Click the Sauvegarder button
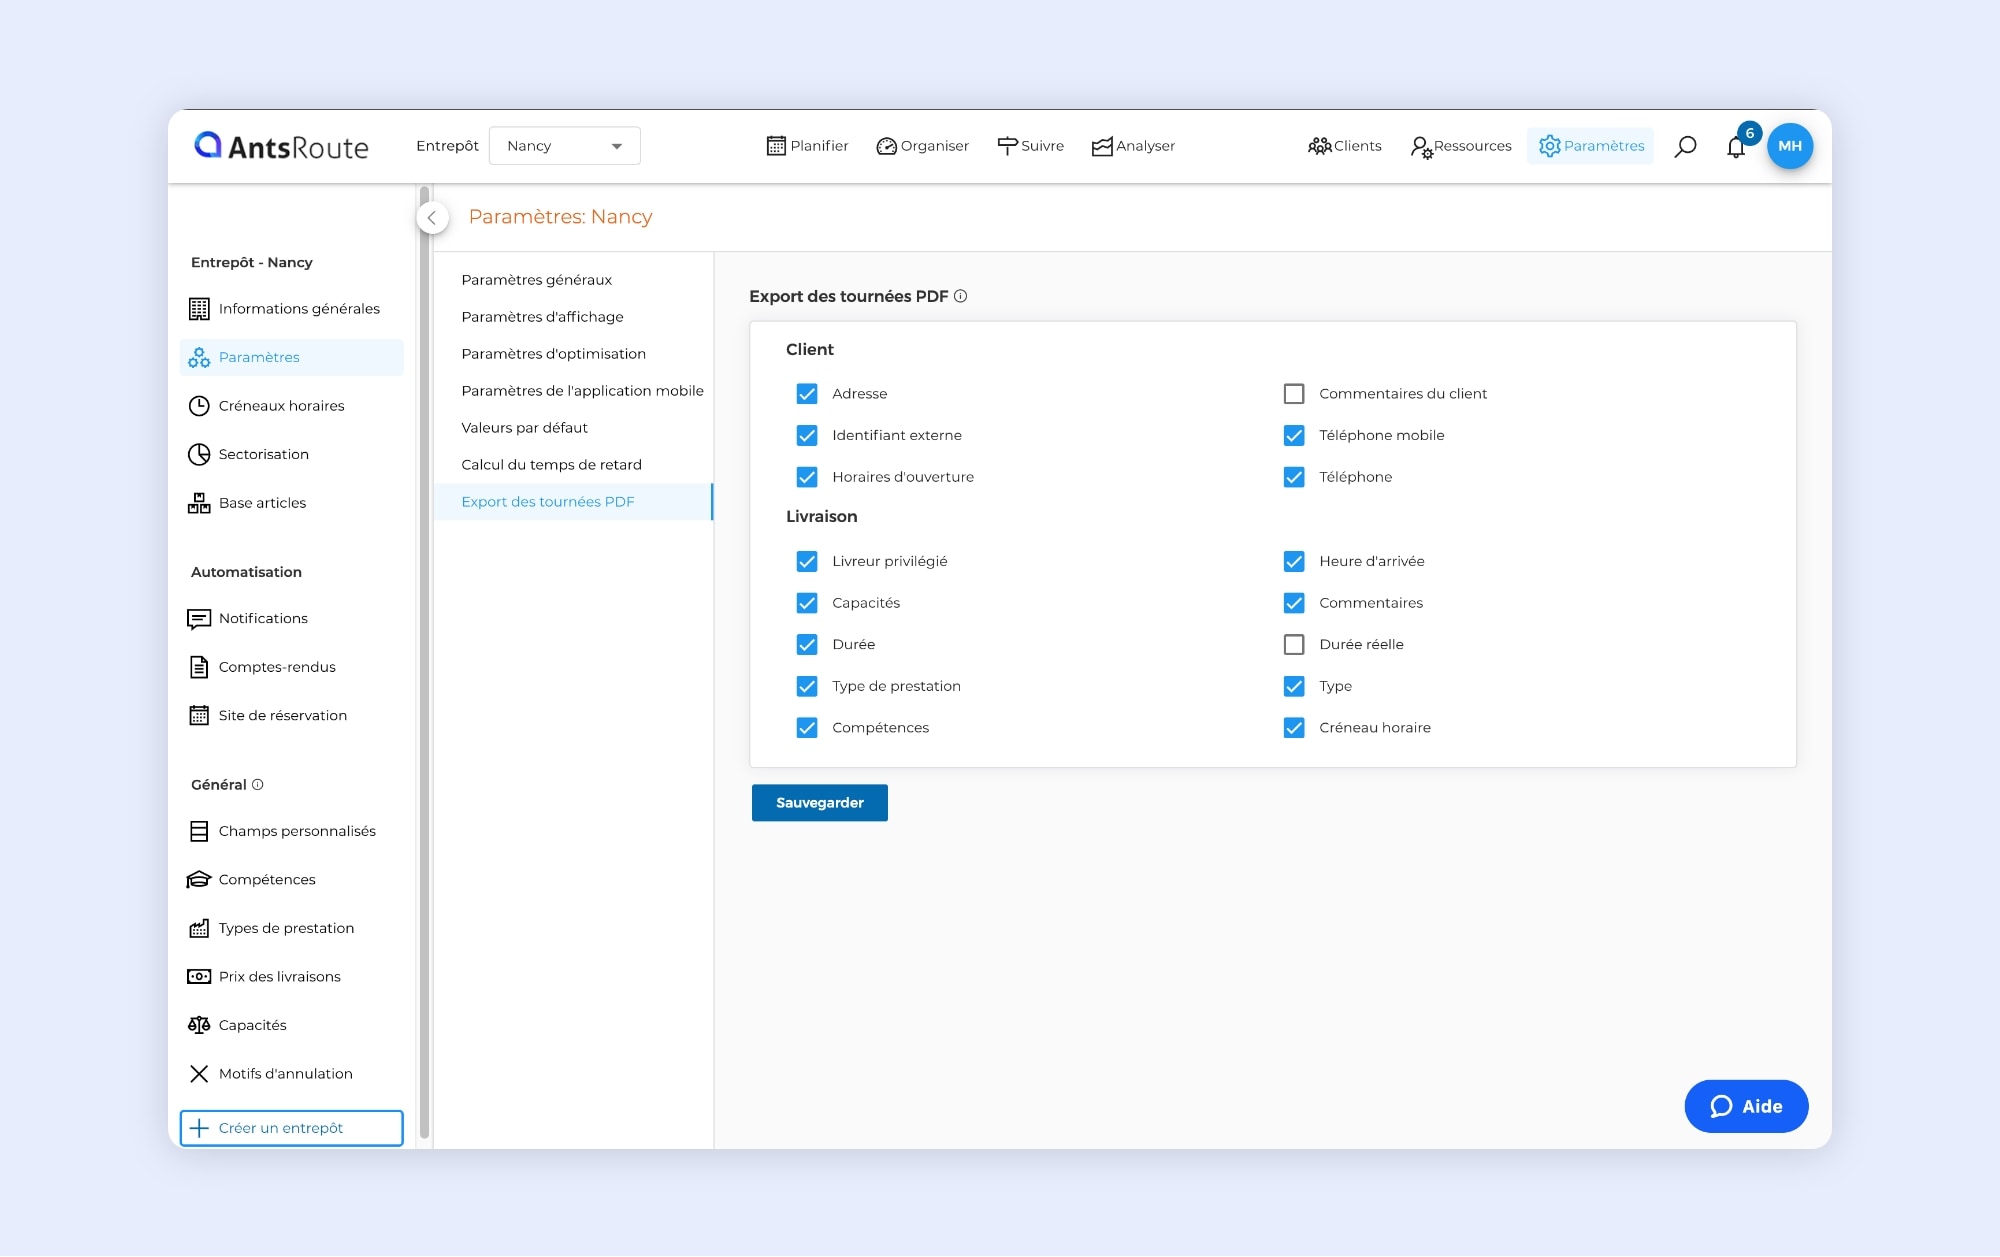This screenshot has width=2000, height=1257. click(819, 803)
